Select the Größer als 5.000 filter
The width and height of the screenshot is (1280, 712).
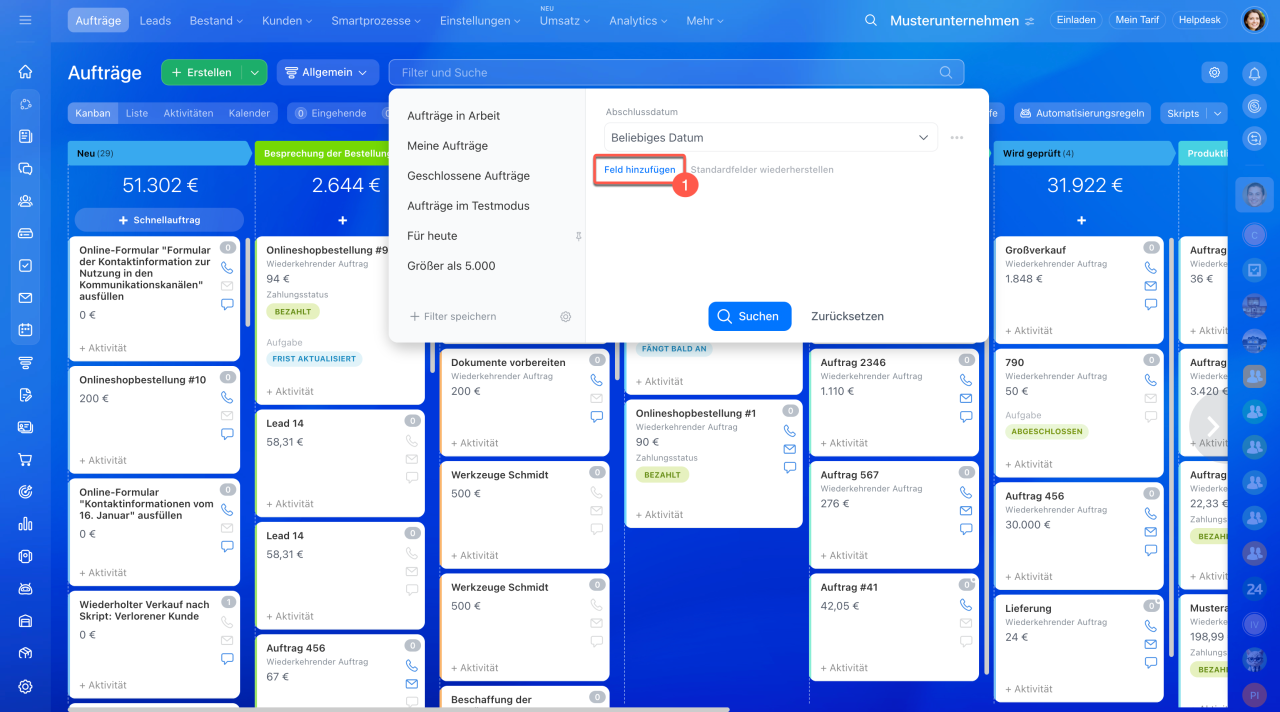[x=451, y=266]
